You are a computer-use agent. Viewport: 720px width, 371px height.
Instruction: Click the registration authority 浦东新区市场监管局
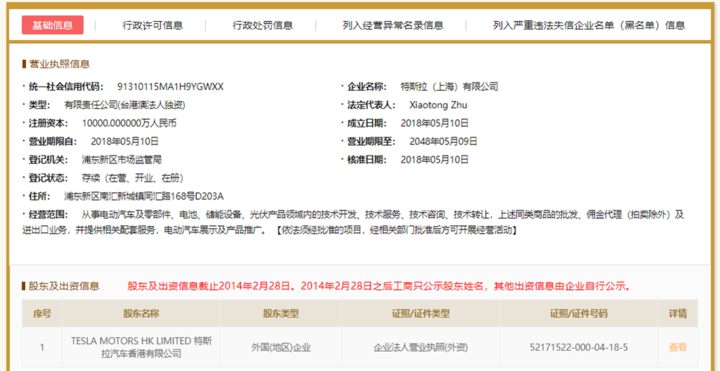coord(122,160)
